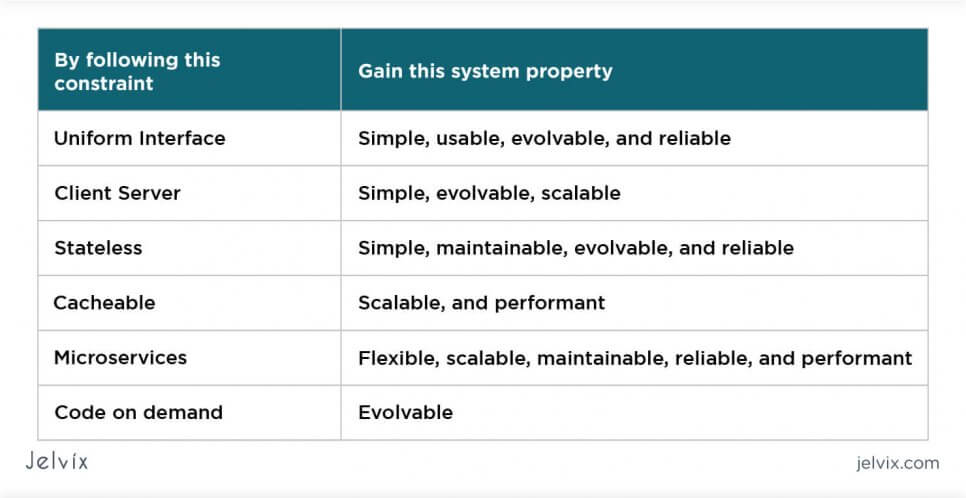Select the 'By following this constraint' header

click(189, 70)
